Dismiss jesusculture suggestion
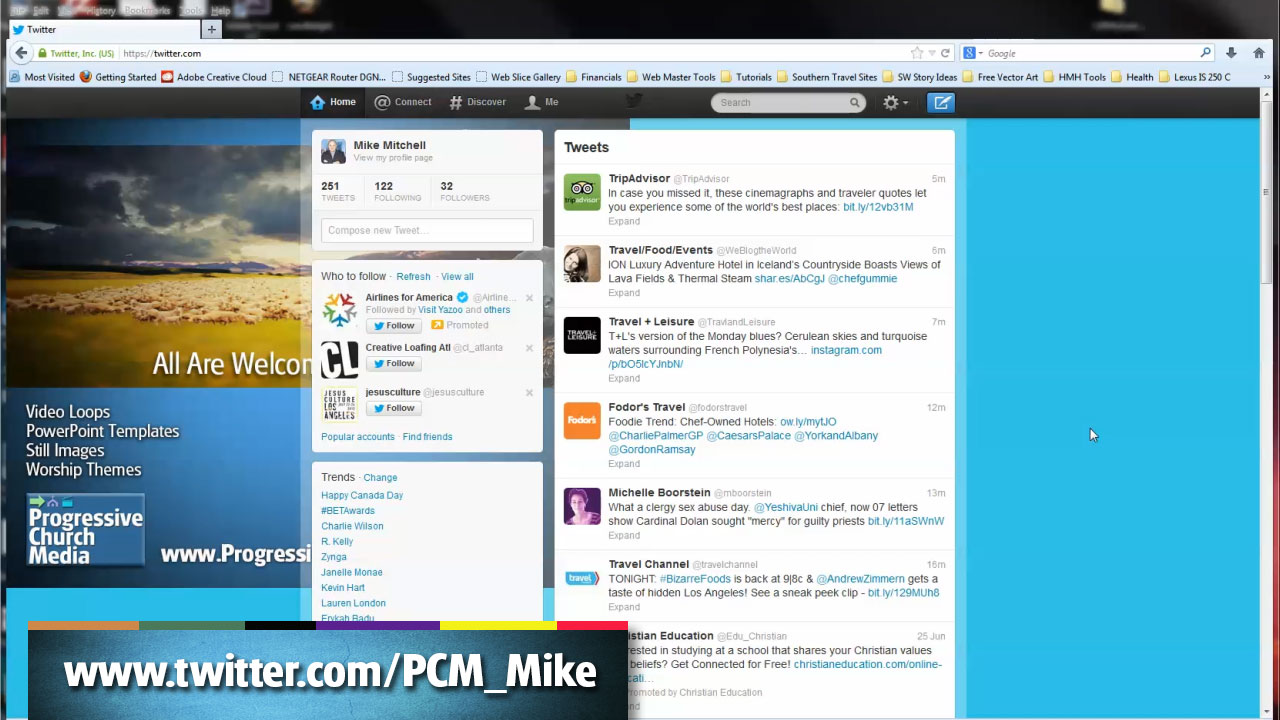1280x720 pixels. pyautogui.click(x=529, y=393)
